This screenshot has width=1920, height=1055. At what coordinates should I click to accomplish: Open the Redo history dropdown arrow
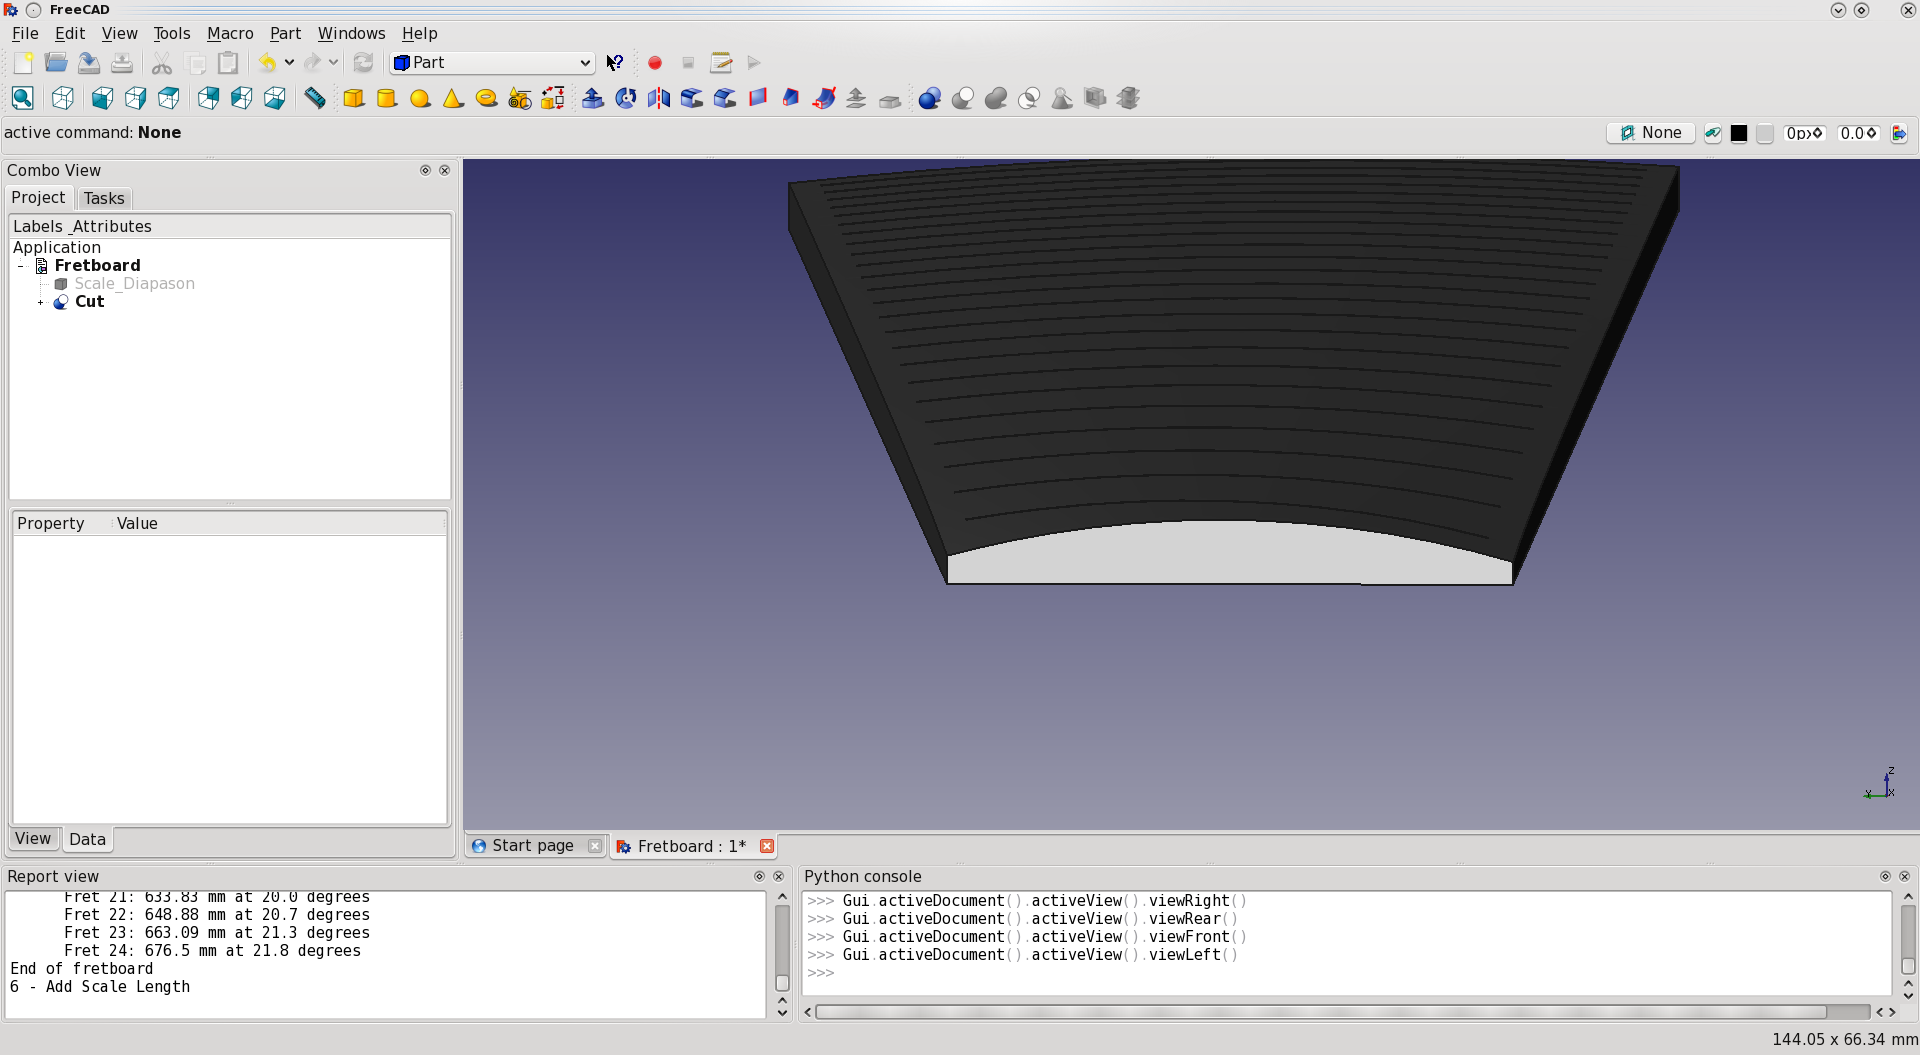[333, 63]
